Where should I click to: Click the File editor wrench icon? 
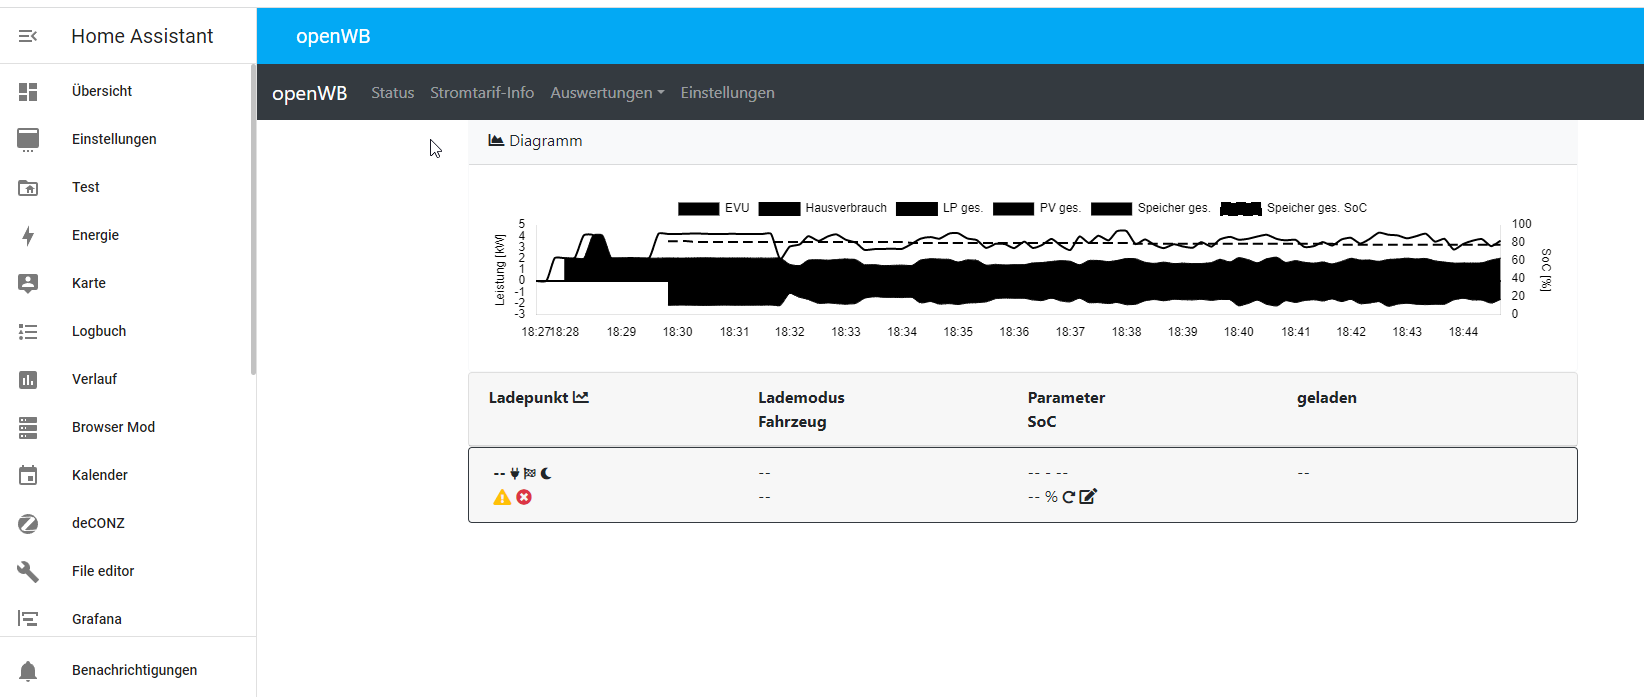pos(28,572)
